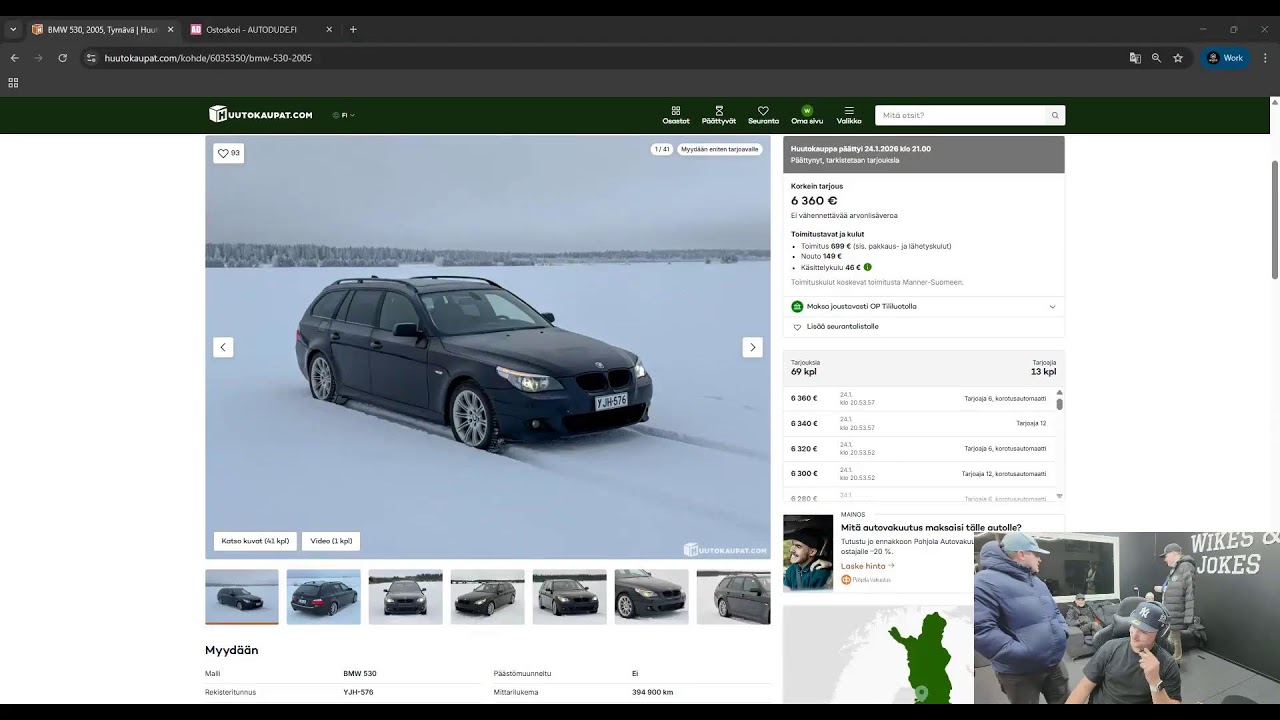The image size is (1280, 720).
Task: Switch to Ostoskori - AUTODUDE.FI tab
Action: point(262,30)
